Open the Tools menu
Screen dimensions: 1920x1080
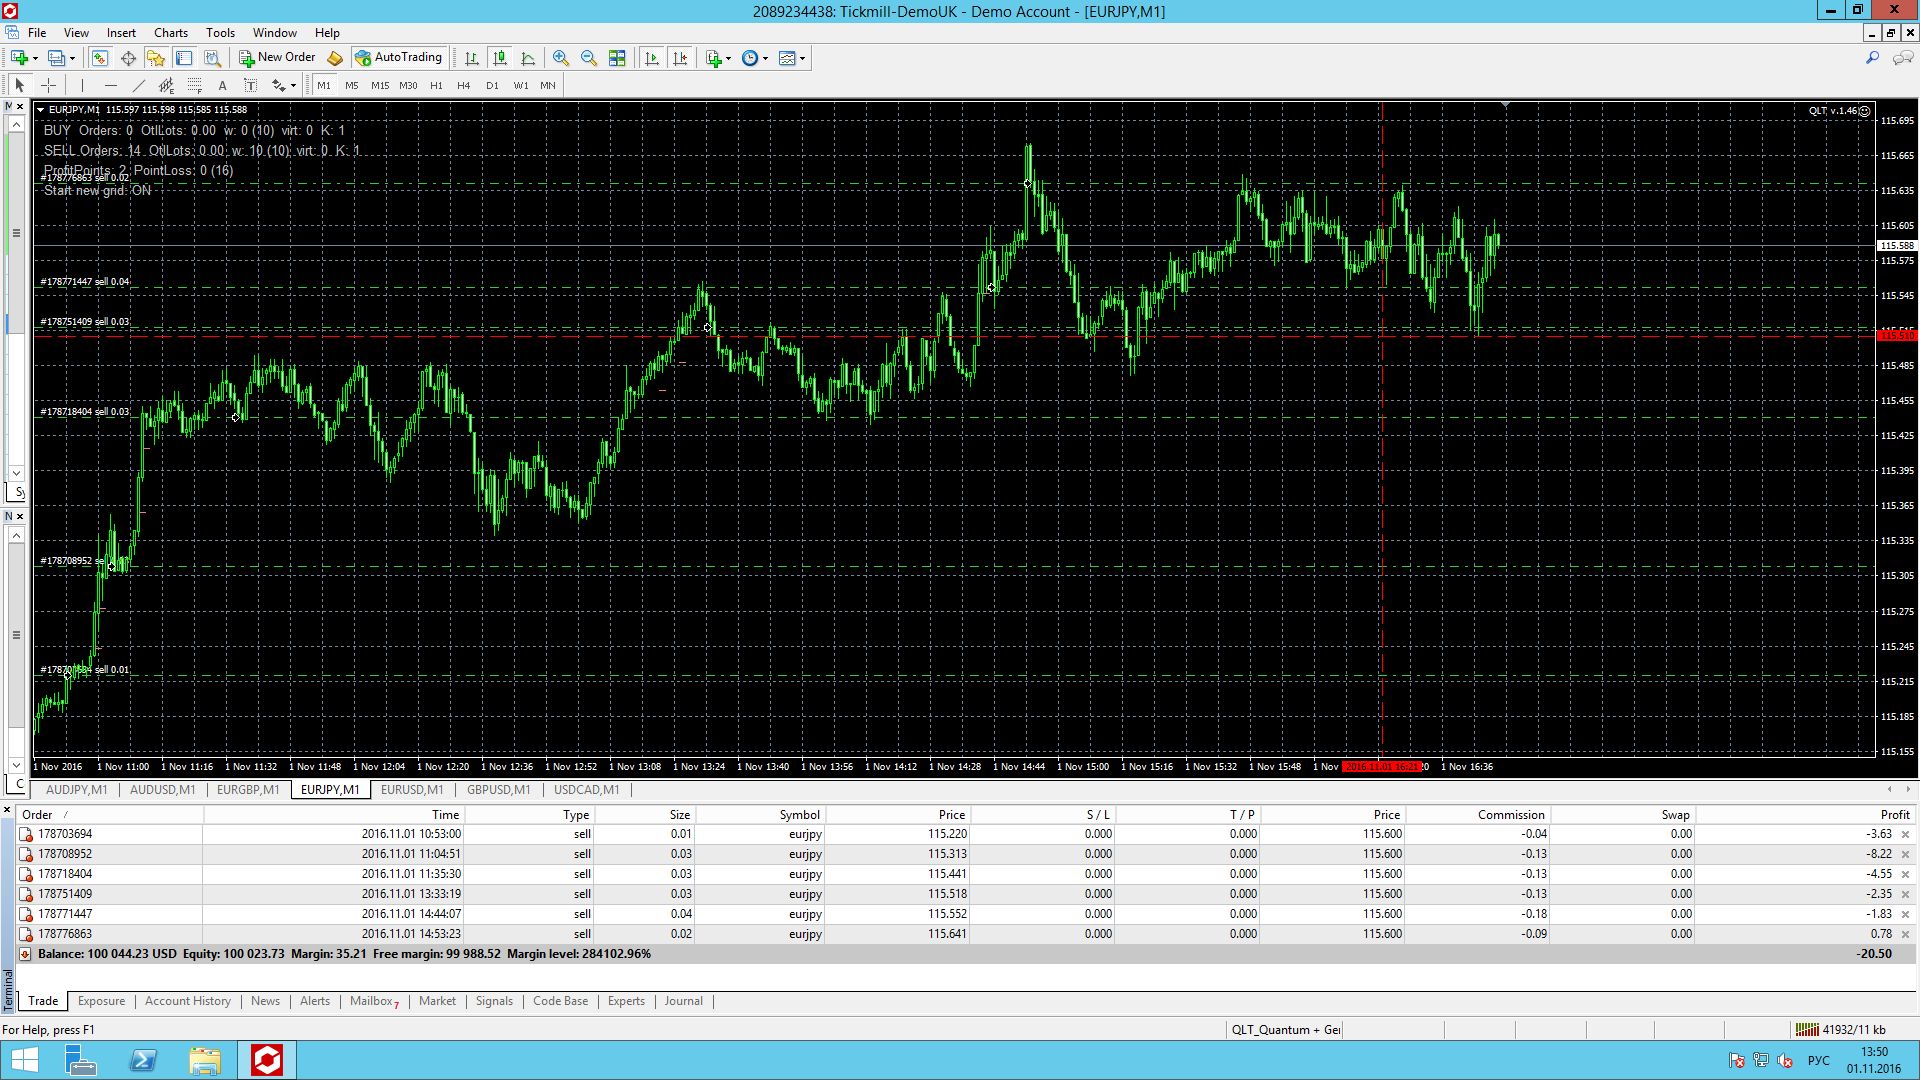(x=220, y=33)
